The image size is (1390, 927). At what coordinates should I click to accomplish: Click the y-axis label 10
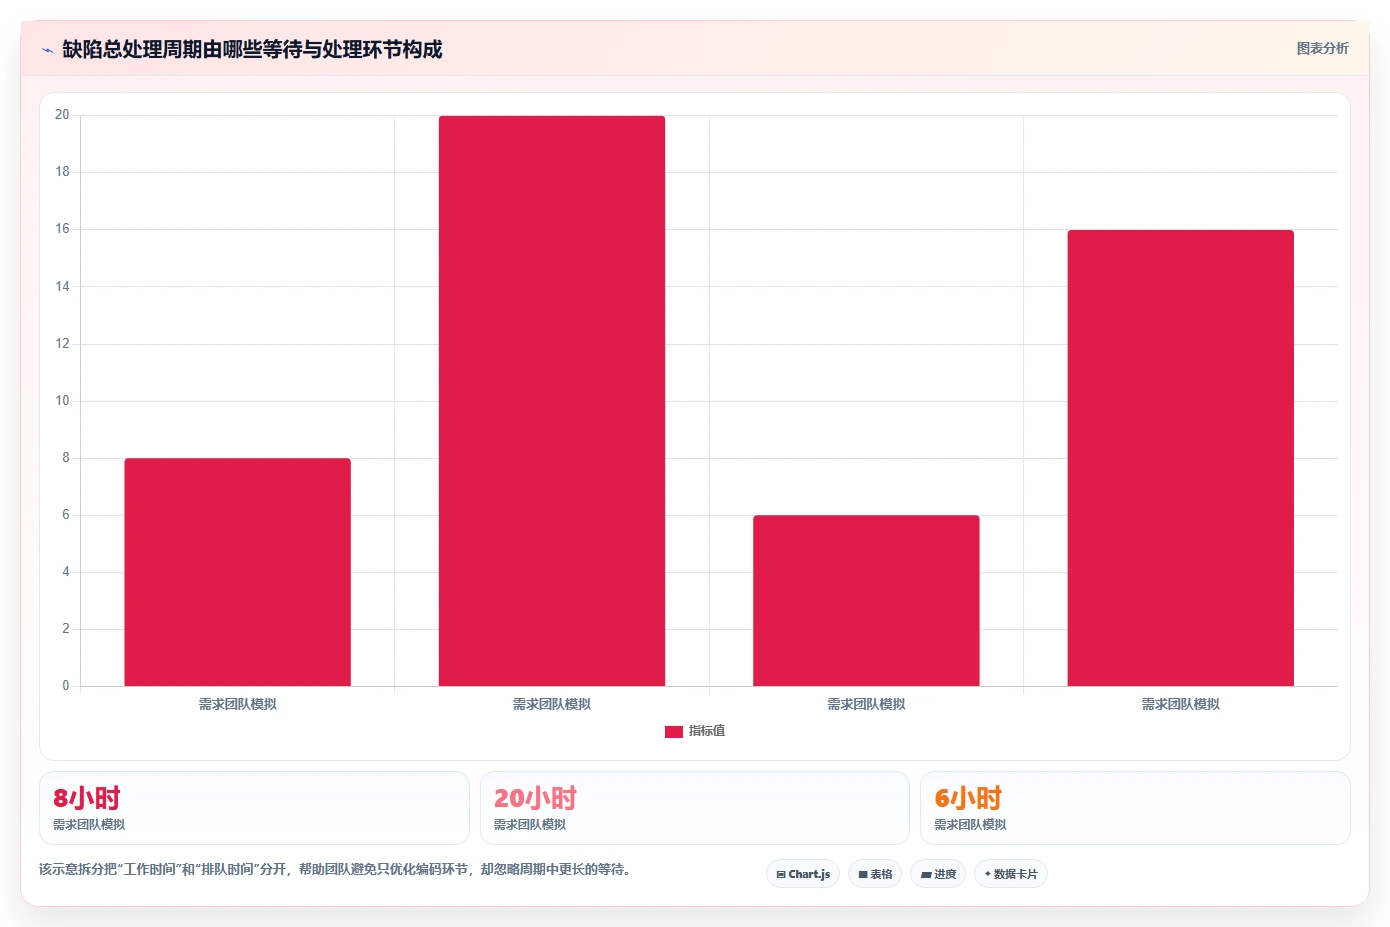(62, 401)
